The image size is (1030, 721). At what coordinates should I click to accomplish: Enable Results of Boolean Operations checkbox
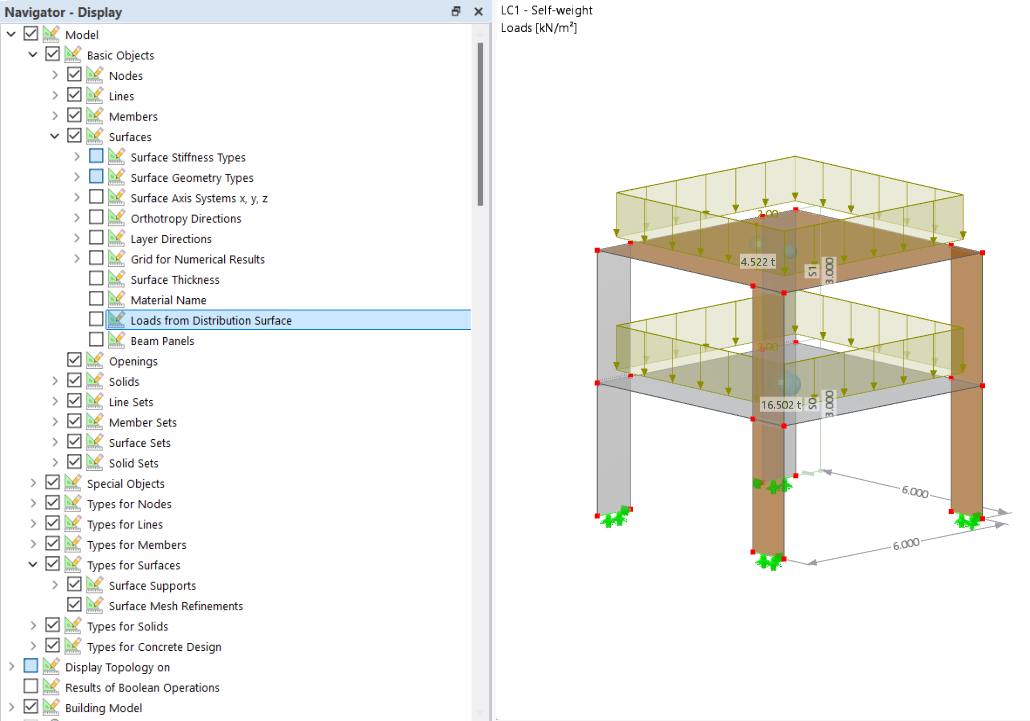click(x=31, y=686)
